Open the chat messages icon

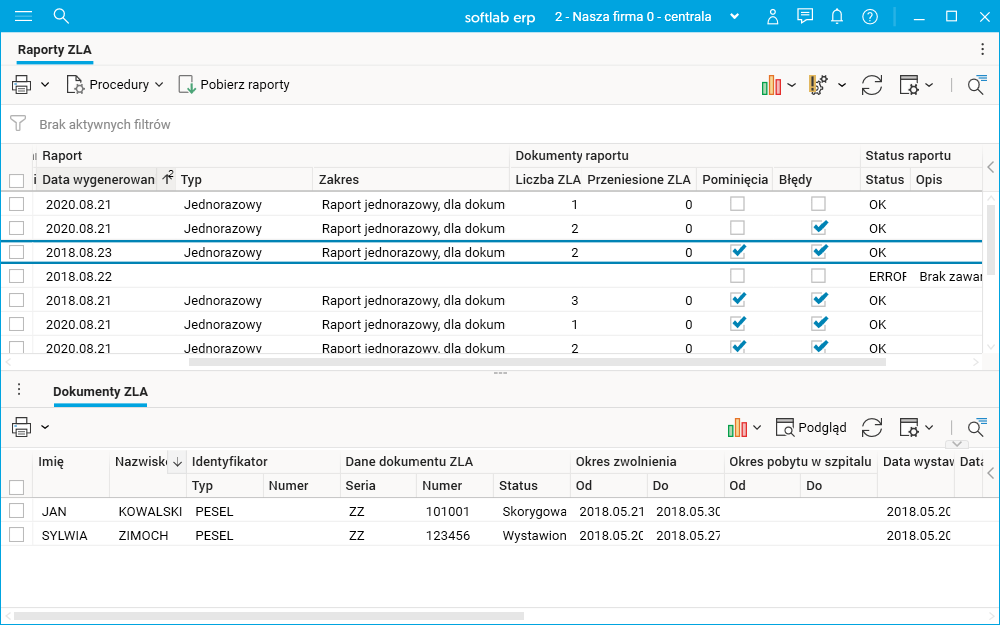point(805,16)
